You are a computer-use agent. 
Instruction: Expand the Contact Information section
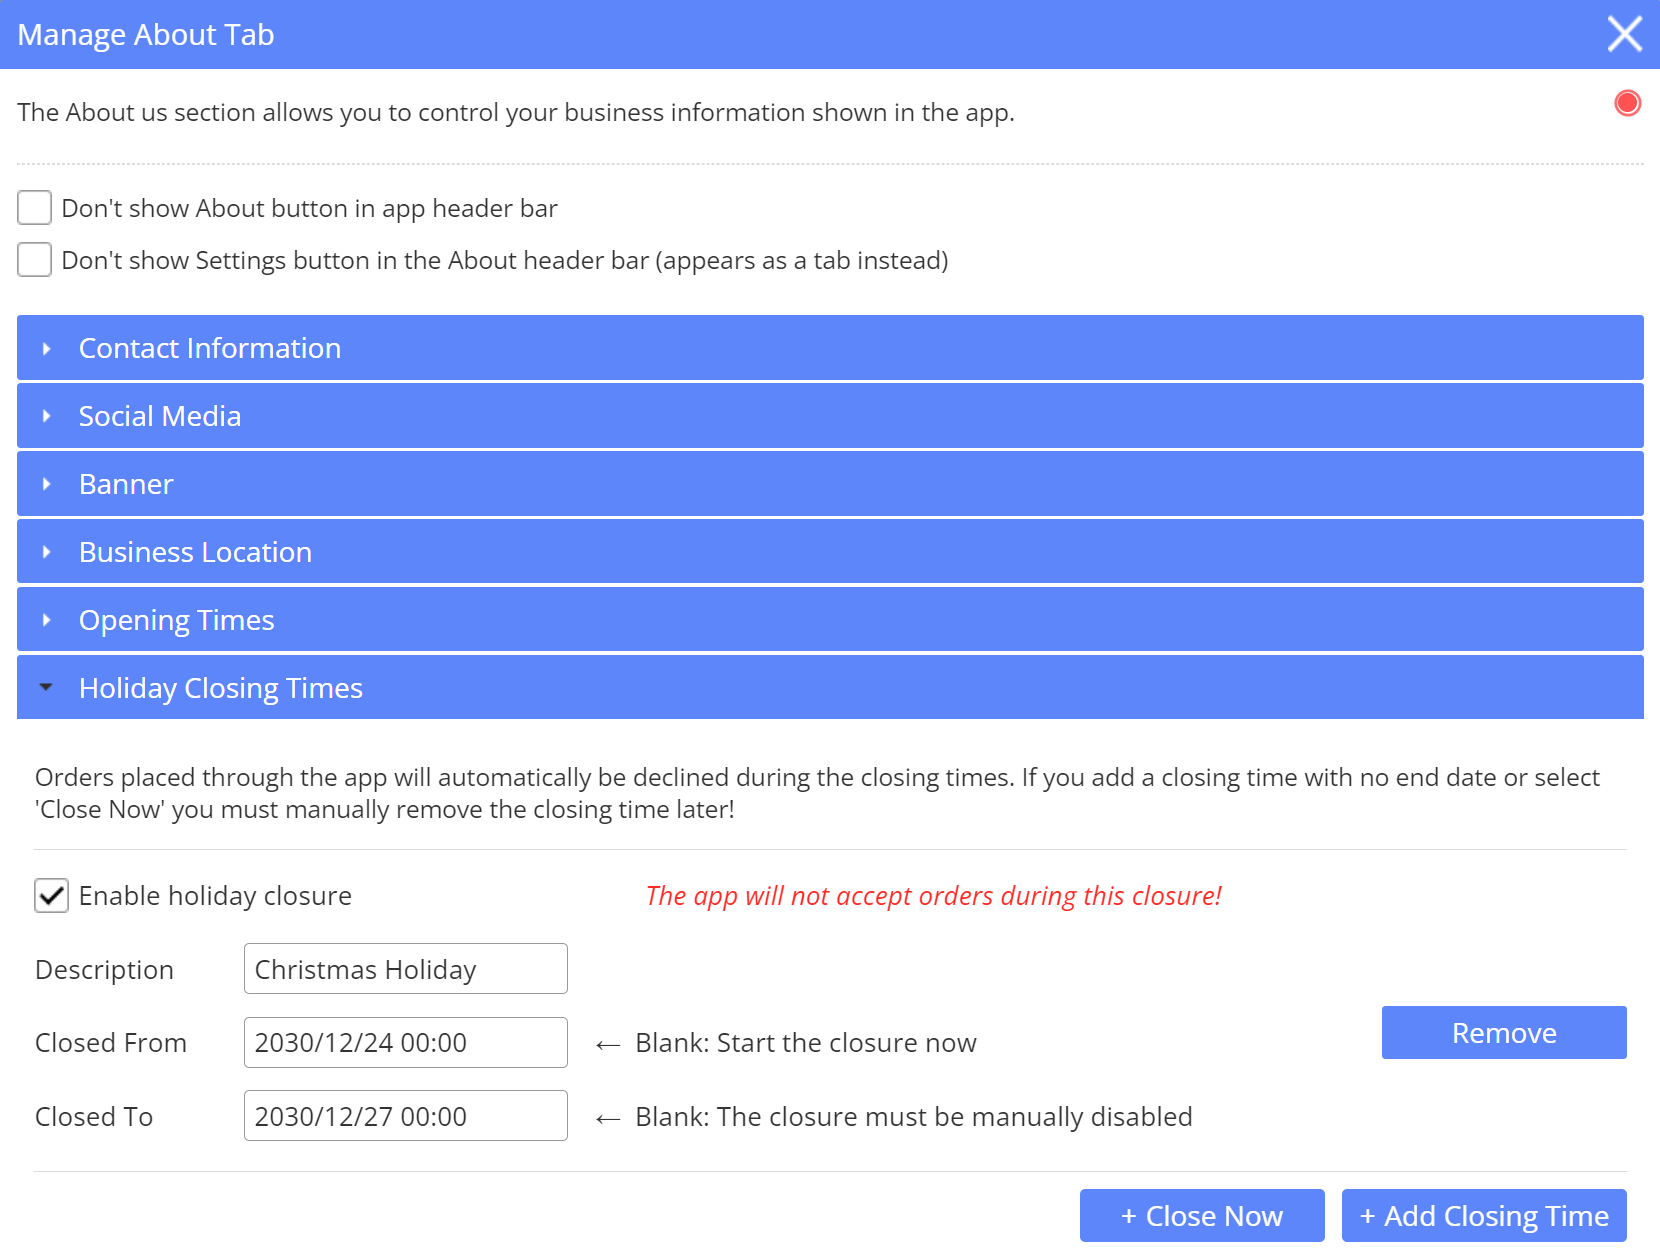click(x=209, y=348)
